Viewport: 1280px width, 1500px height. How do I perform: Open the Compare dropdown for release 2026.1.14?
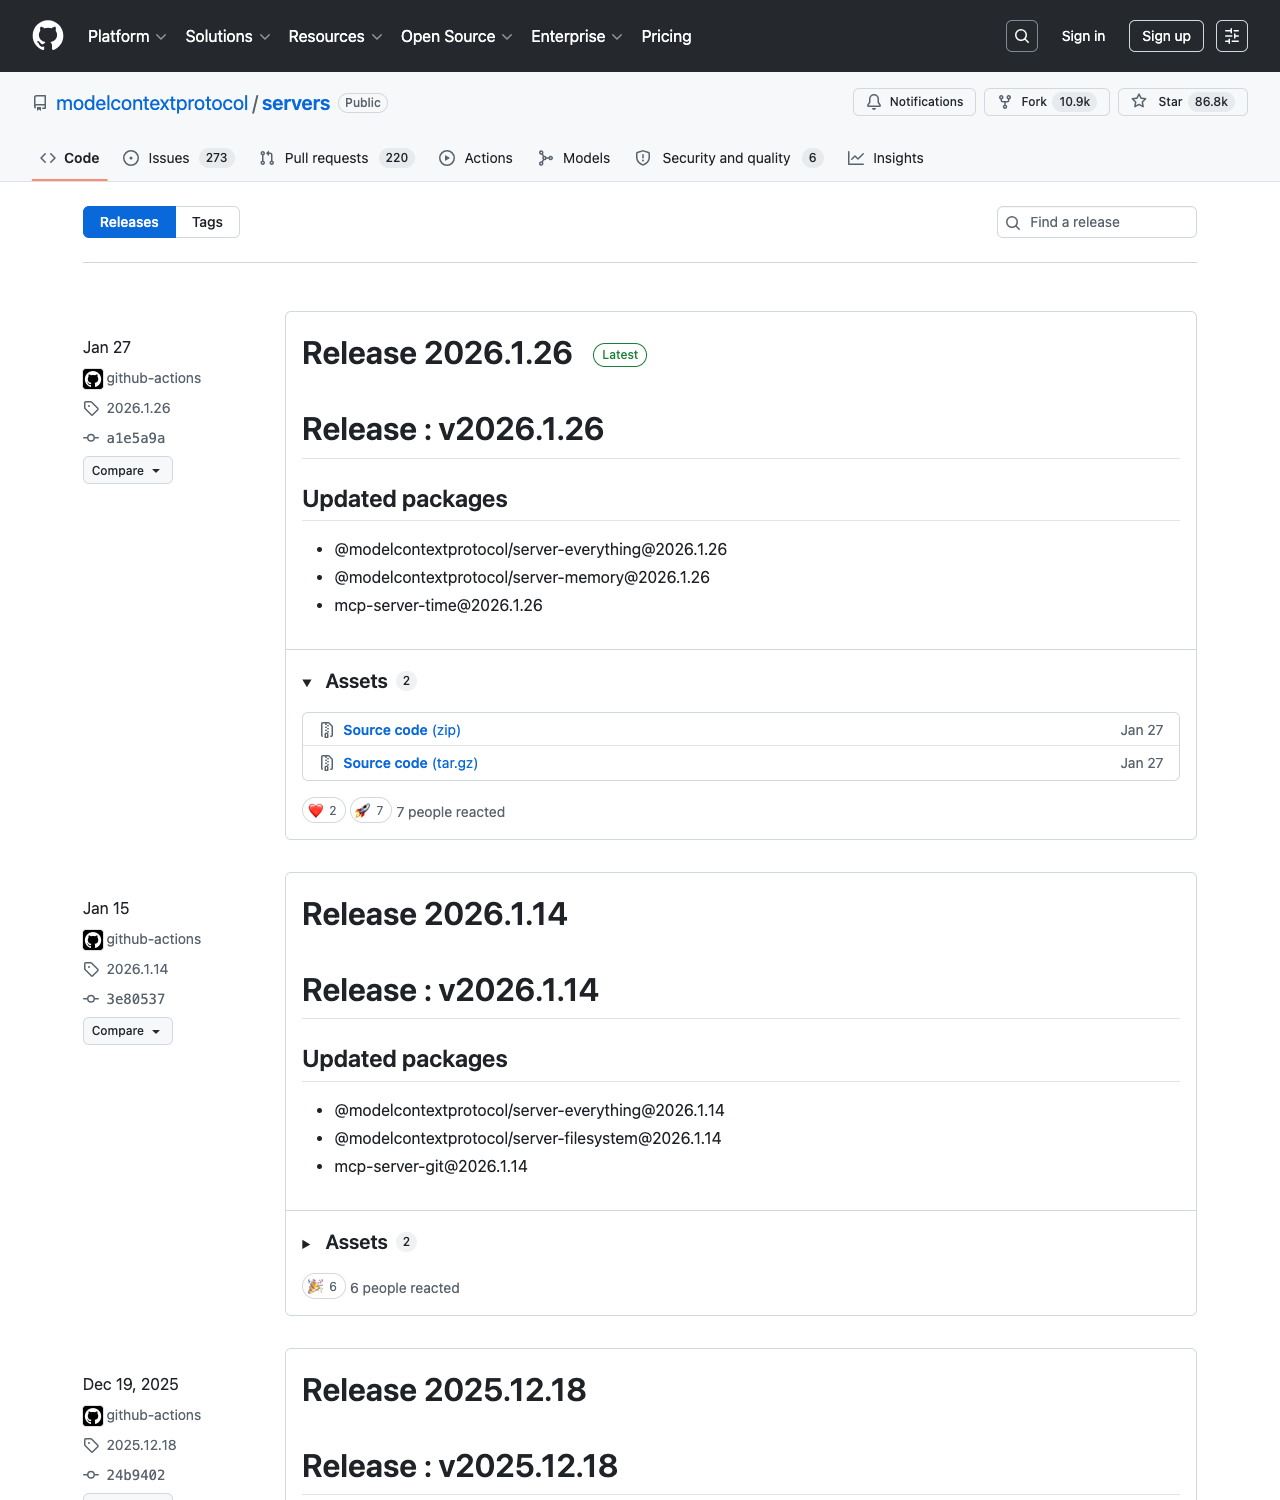pyautogui.click(x=128, y=1031)
